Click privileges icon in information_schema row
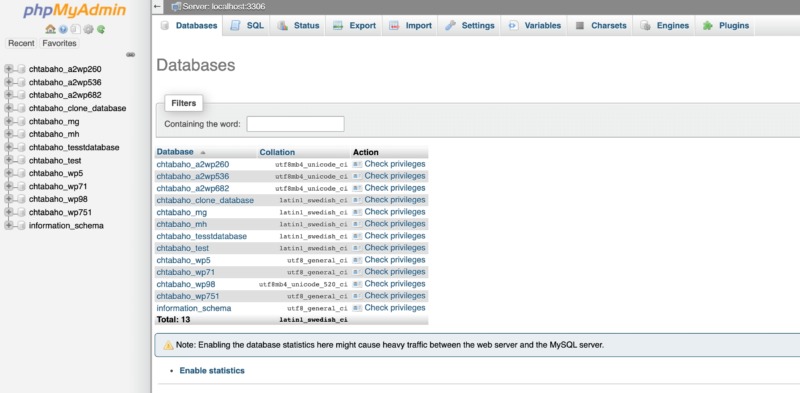Screen dimensions: 800x393 tap(357, 308)
